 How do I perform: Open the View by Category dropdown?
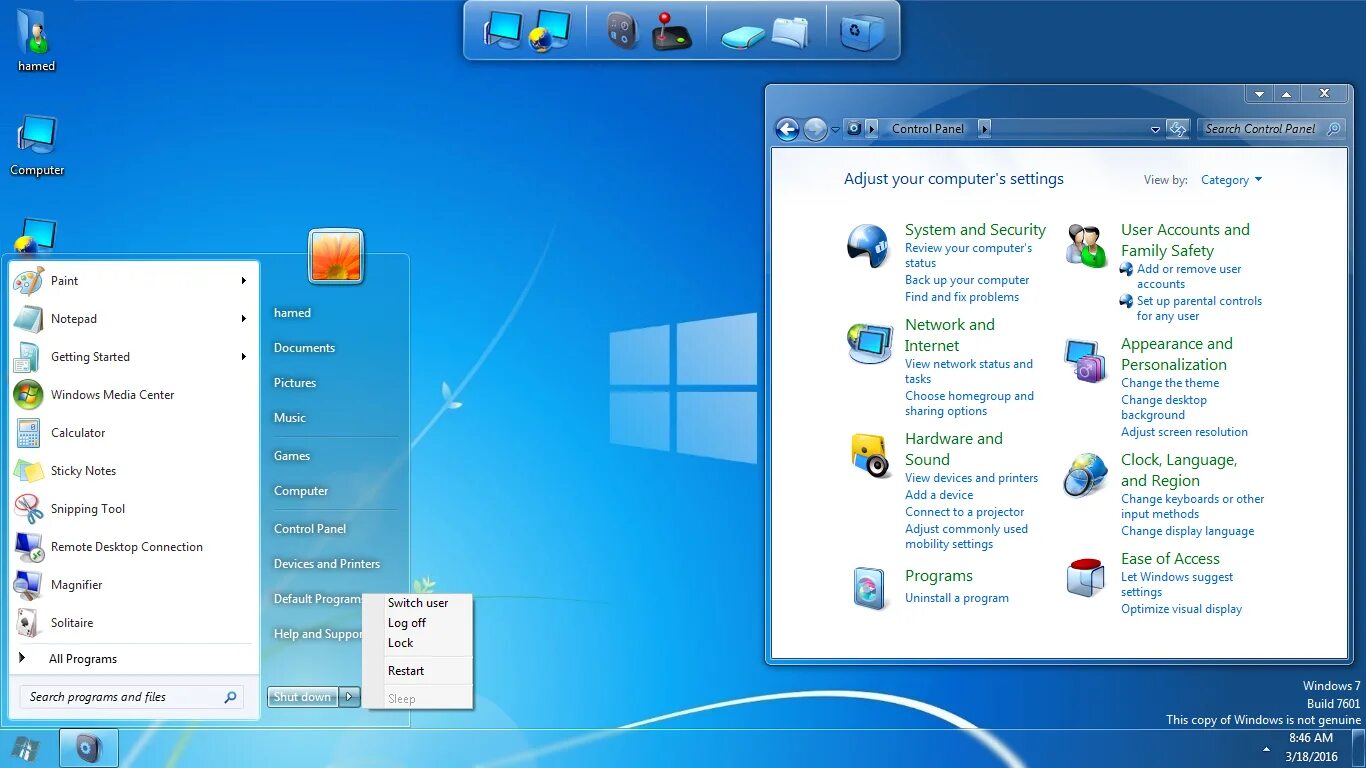(x=1231, y=180)
